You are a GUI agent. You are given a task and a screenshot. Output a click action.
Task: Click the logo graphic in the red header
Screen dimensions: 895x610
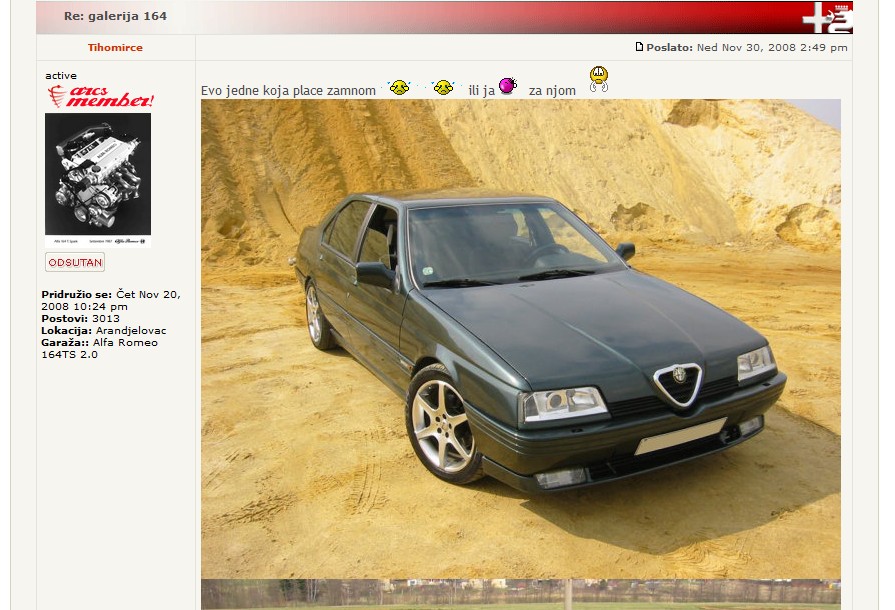(826, 17)
